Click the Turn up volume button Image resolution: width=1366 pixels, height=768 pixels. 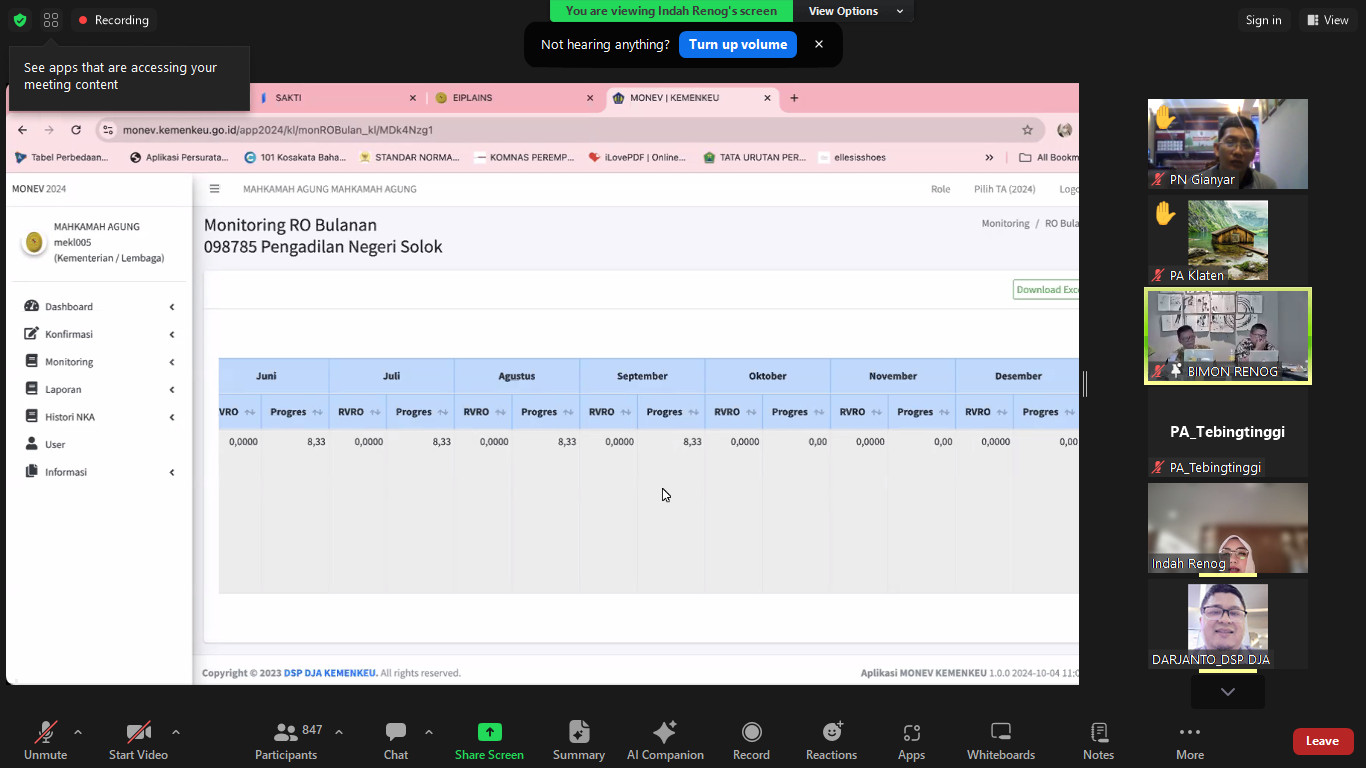tap(737, 45)
